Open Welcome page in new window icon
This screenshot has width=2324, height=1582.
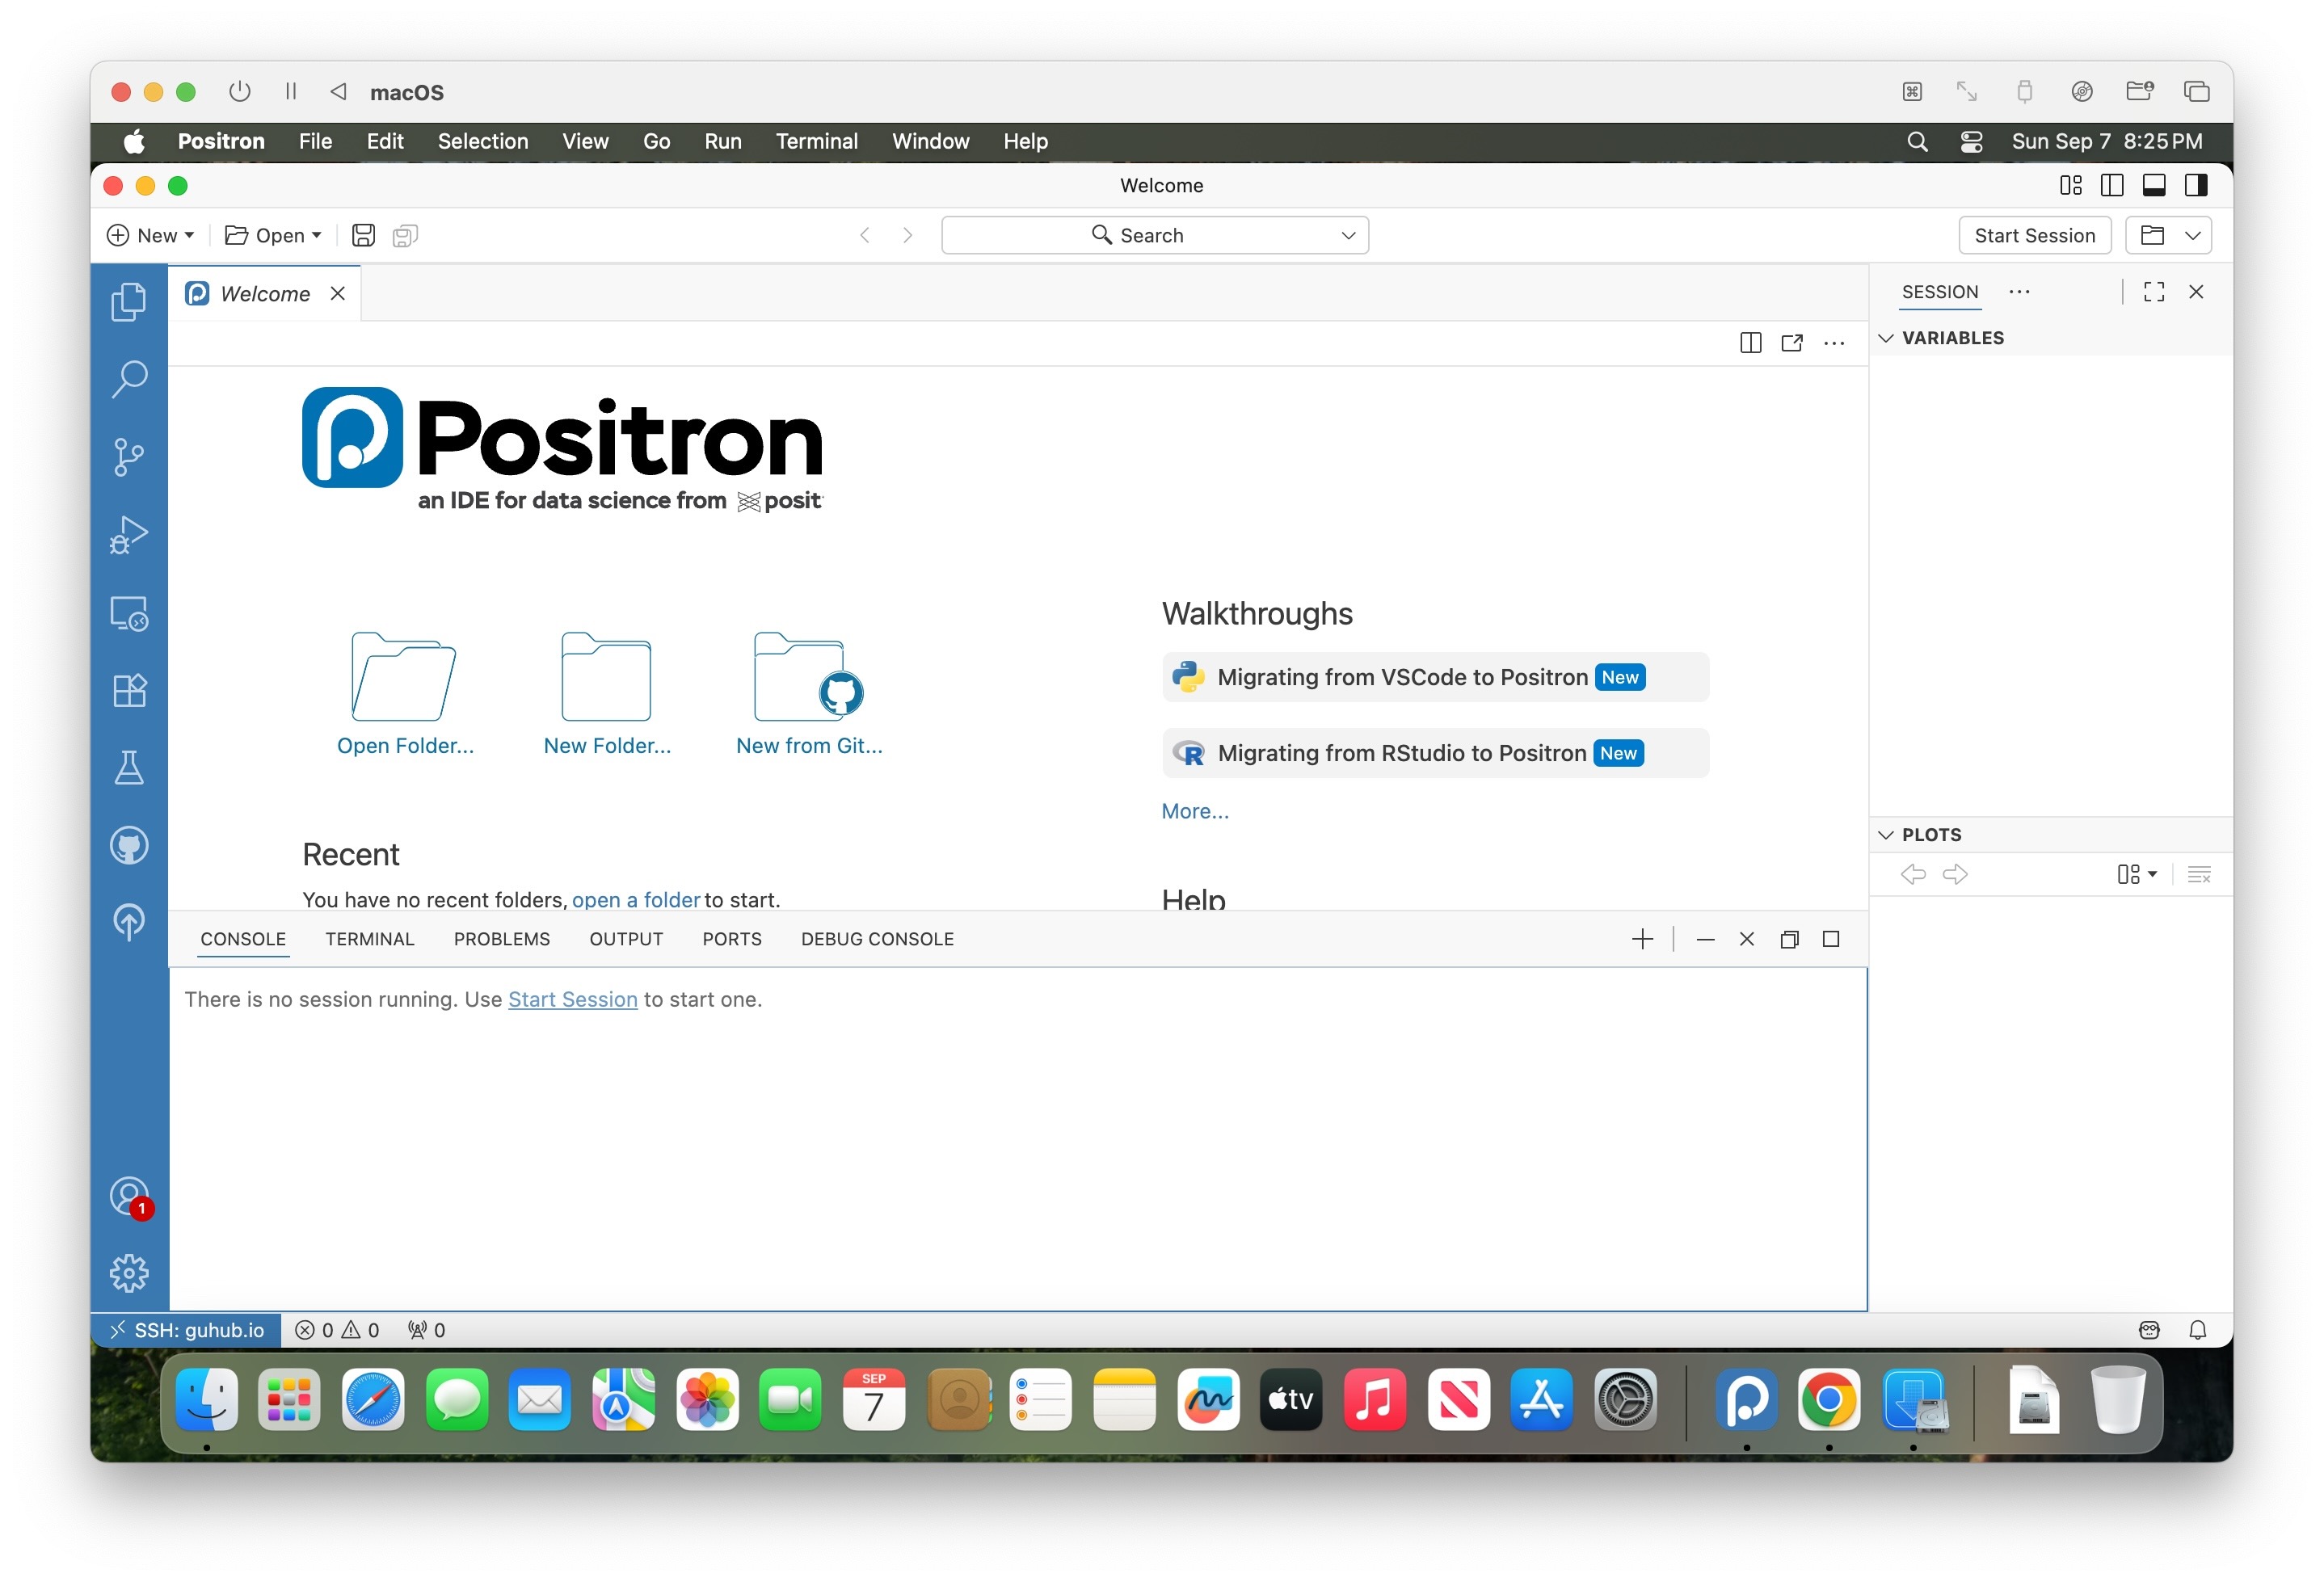[1792, 343]
